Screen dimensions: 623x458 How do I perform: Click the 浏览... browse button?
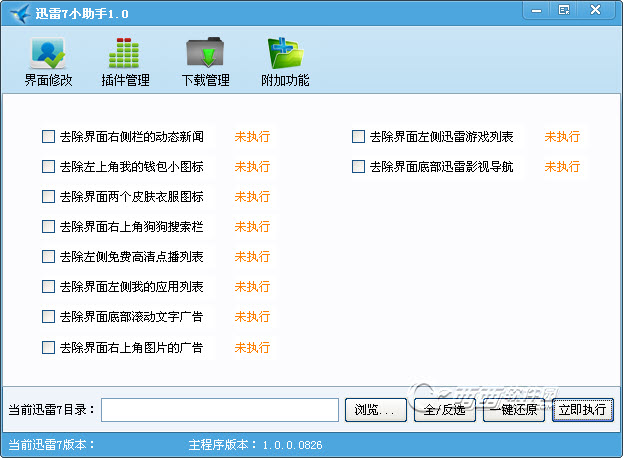coord(376,410)
